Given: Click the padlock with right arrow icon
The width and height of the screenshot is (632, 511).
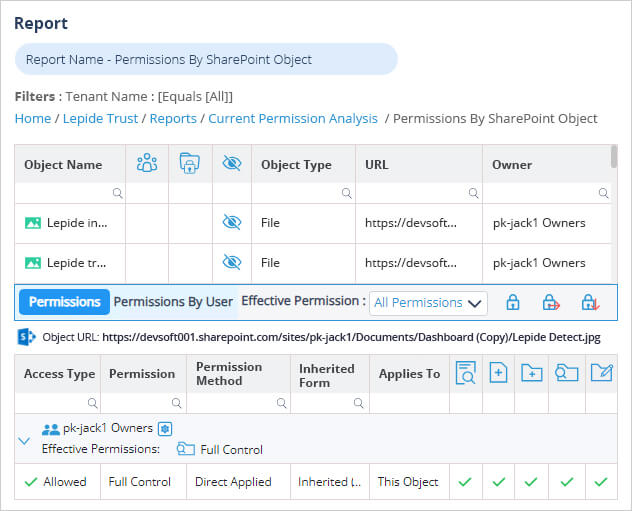Looking at the screenshot, I should pos(551,302).
